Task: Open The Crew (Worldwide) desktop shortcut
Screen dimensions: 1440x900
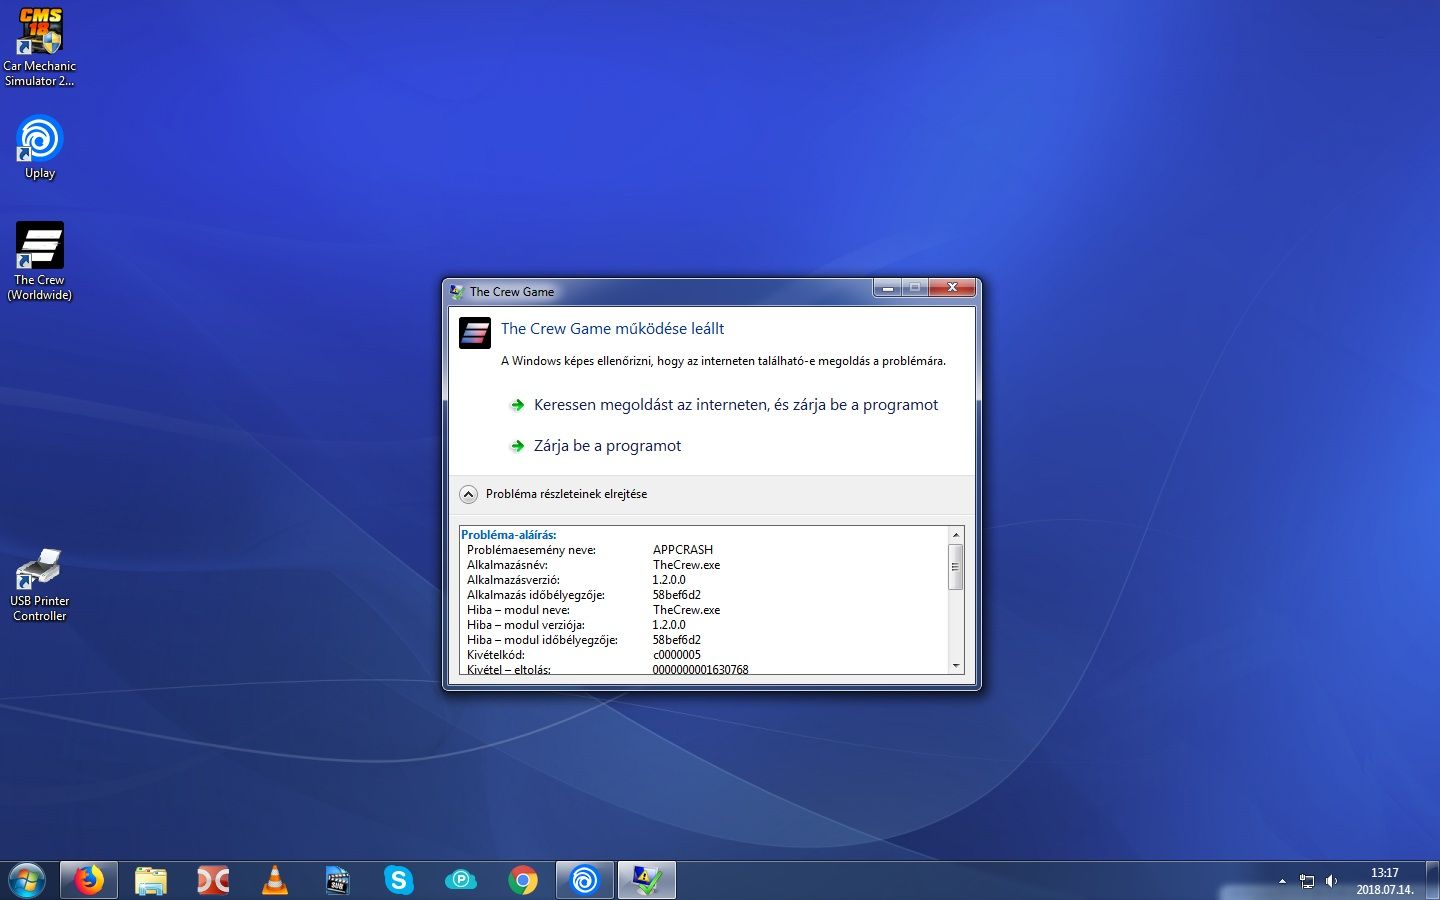Action: 40,261
